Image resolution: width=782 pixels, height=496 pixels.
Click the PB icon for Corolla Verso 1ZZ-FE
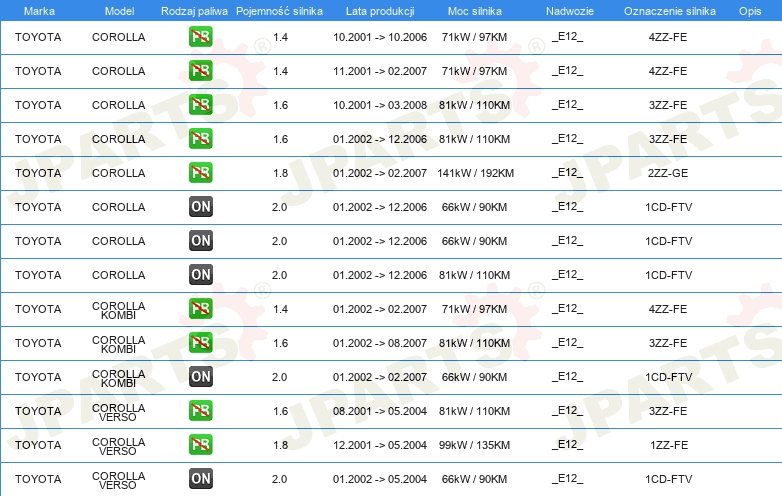pos(201,445)
